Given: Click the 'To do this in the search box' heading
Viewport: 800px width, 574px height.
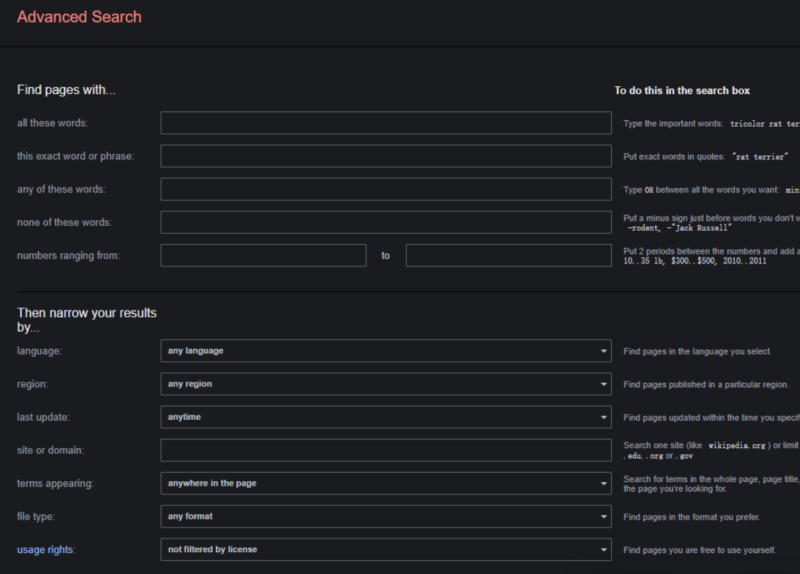Looking at the screenshot, I should click(681, 91).
